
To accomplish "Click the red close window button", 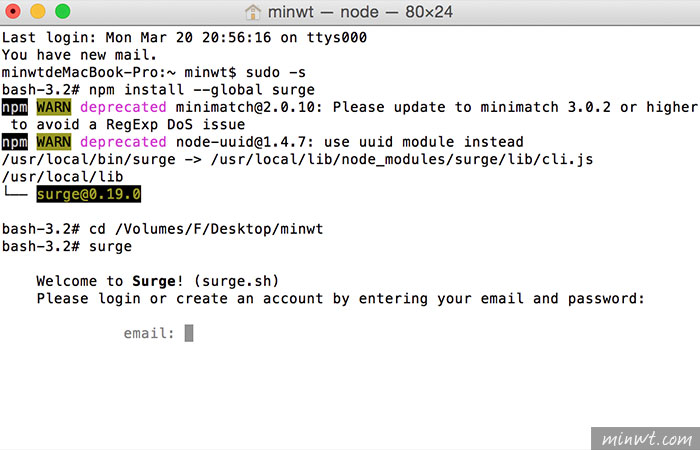I will click(13, 11).
